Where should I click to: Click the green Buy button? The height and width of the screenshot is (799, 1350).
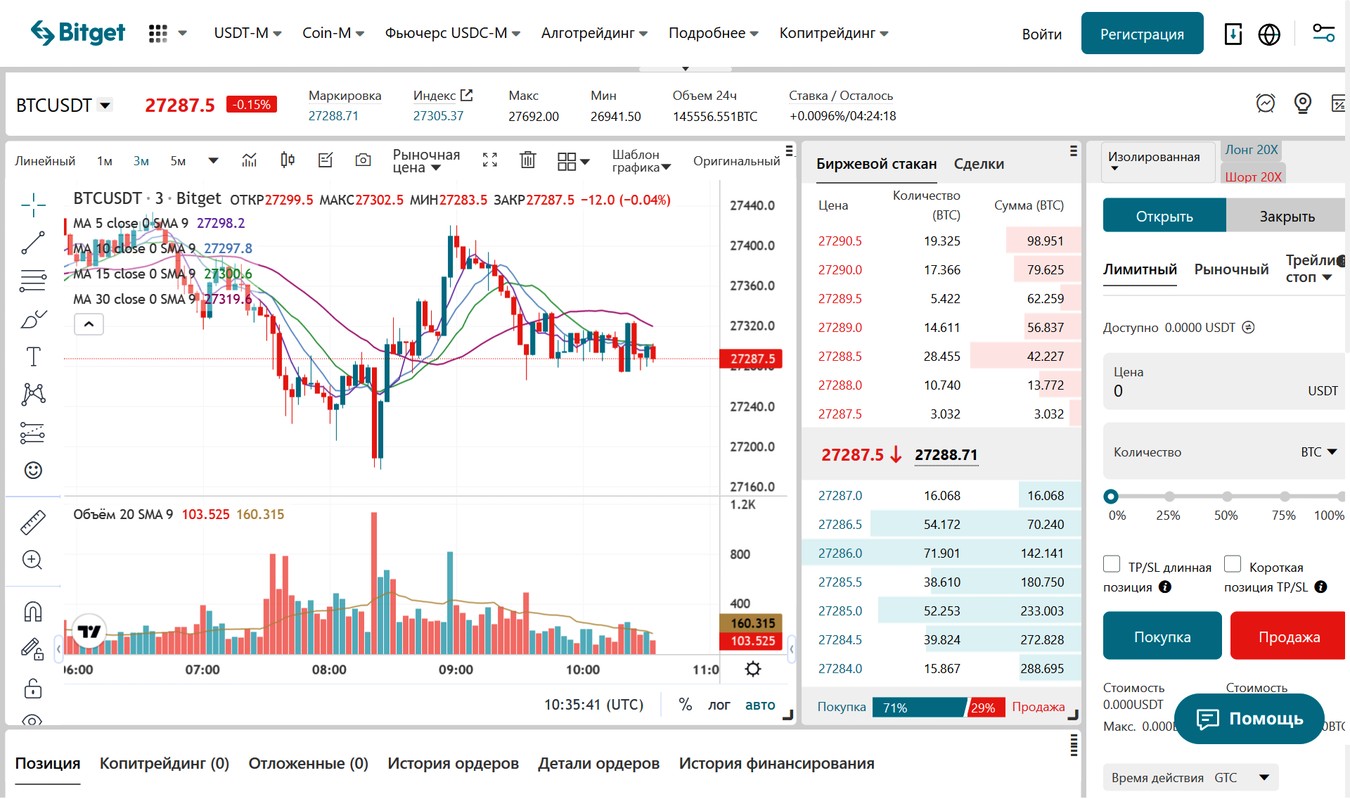pyautogui.click(x=1162, y=636)
